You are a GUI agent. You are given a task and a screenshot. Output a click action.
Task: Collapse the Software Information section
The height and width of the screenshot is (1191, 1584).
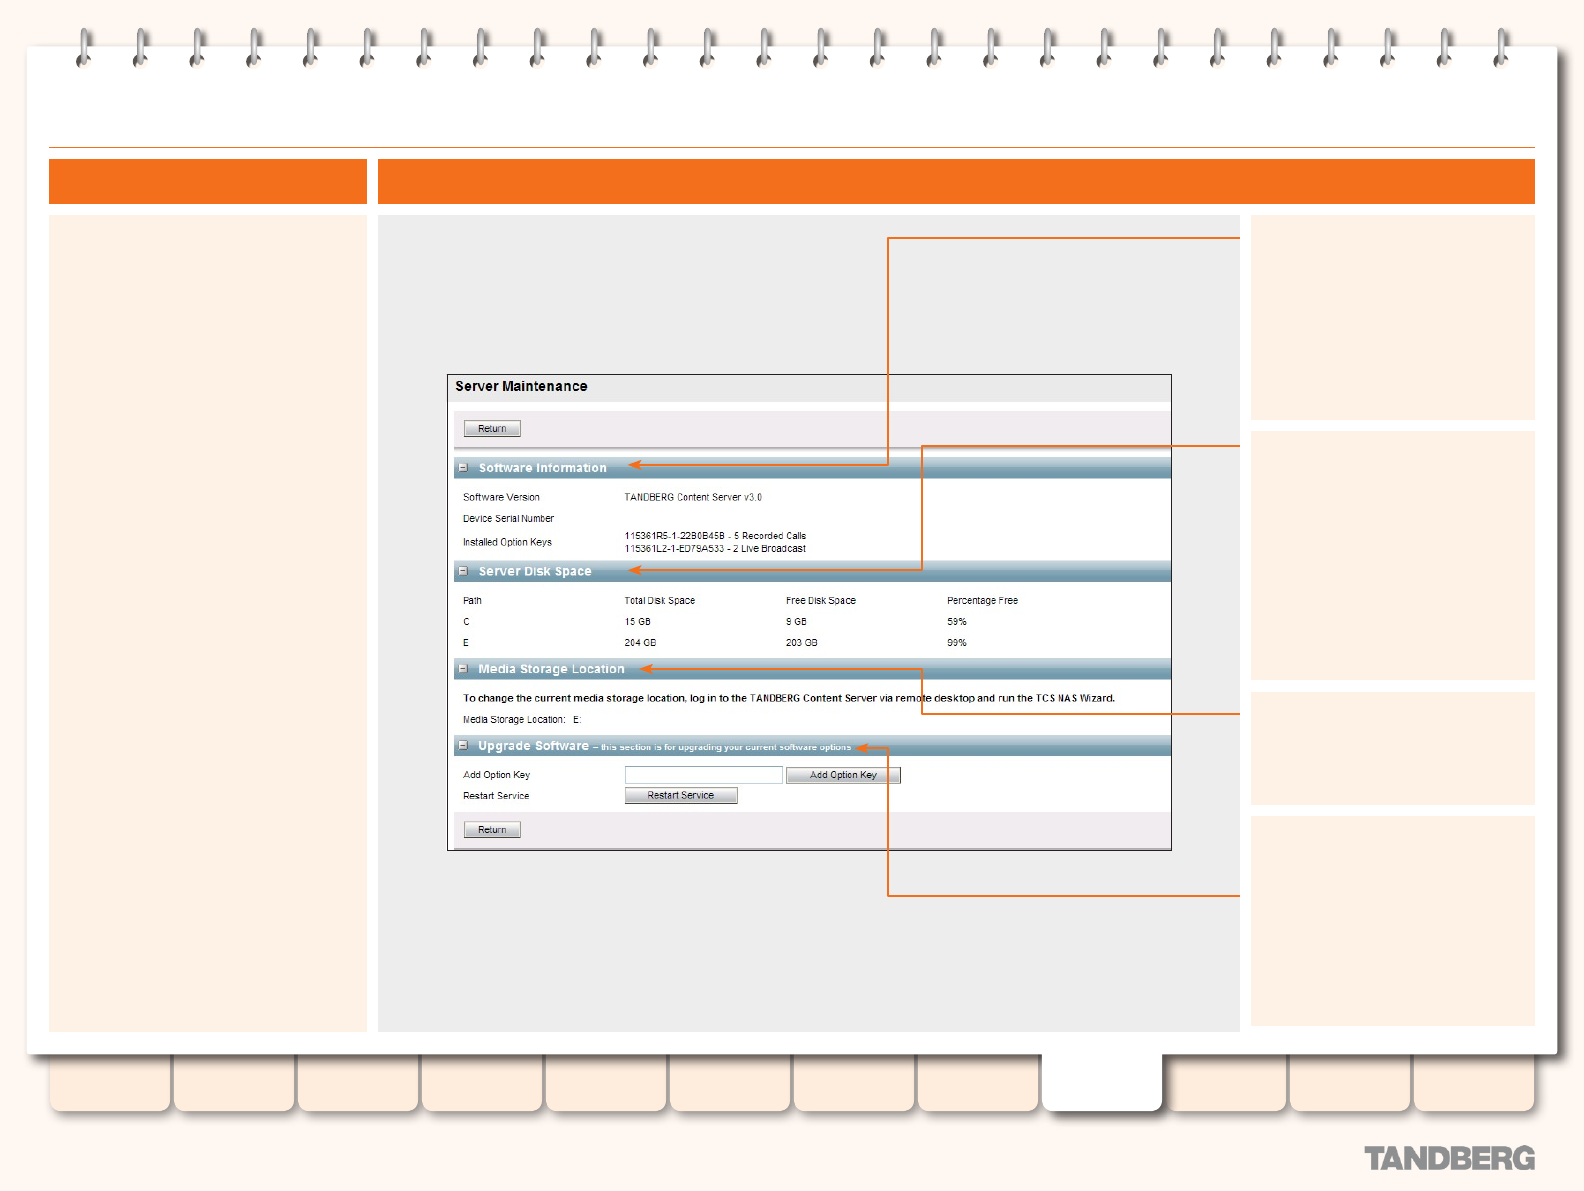pyautogui.click(x=463, y=467)
